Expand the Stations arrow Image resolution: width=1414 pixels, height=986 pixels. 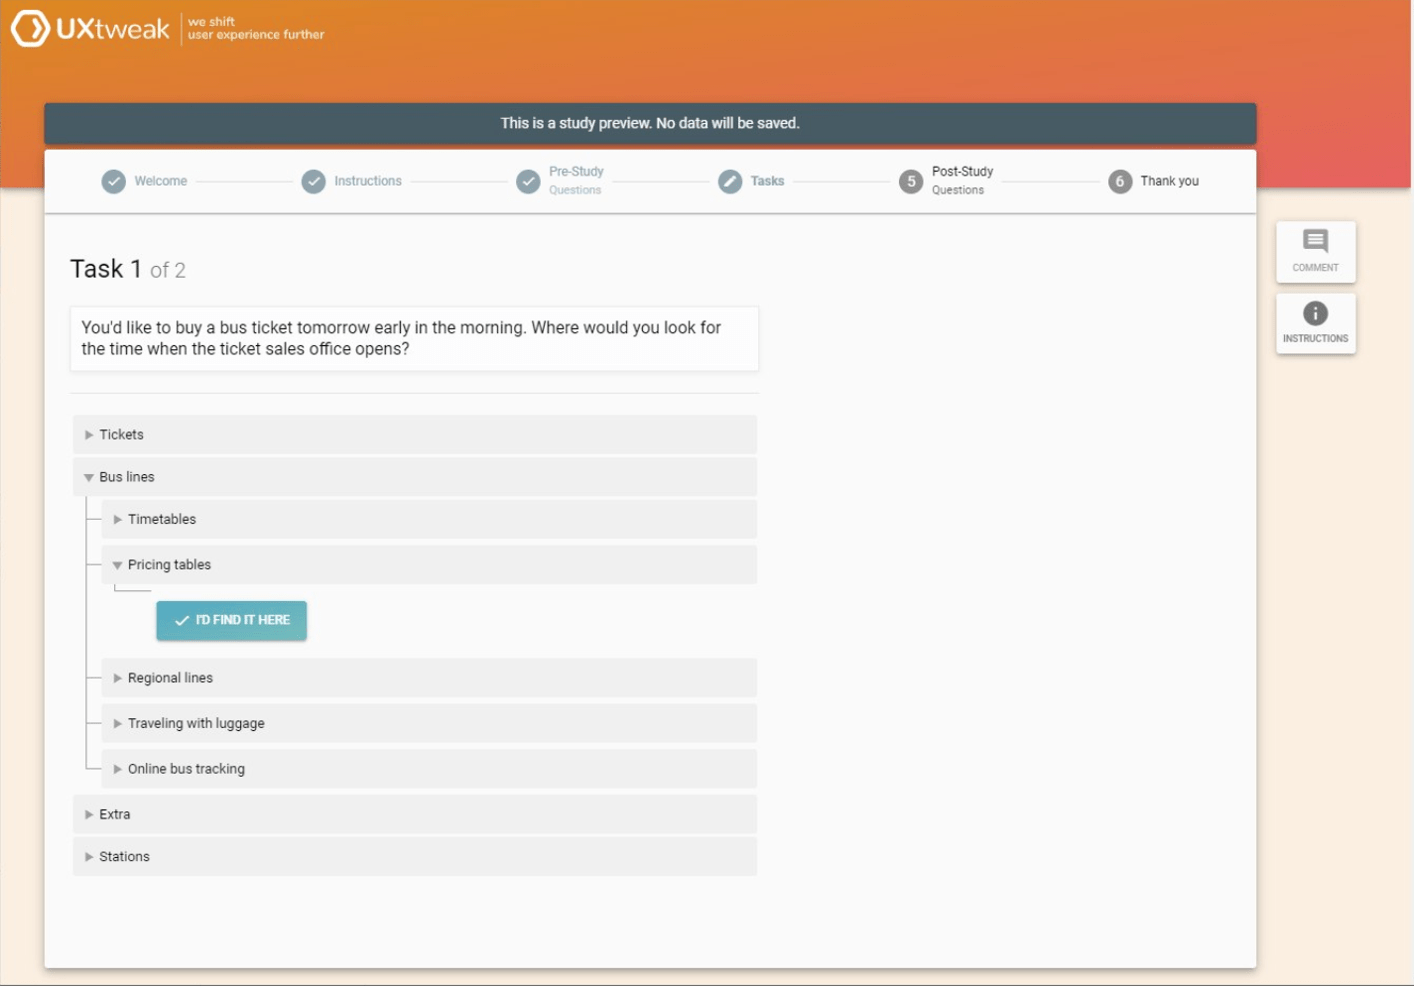(89, 857)
